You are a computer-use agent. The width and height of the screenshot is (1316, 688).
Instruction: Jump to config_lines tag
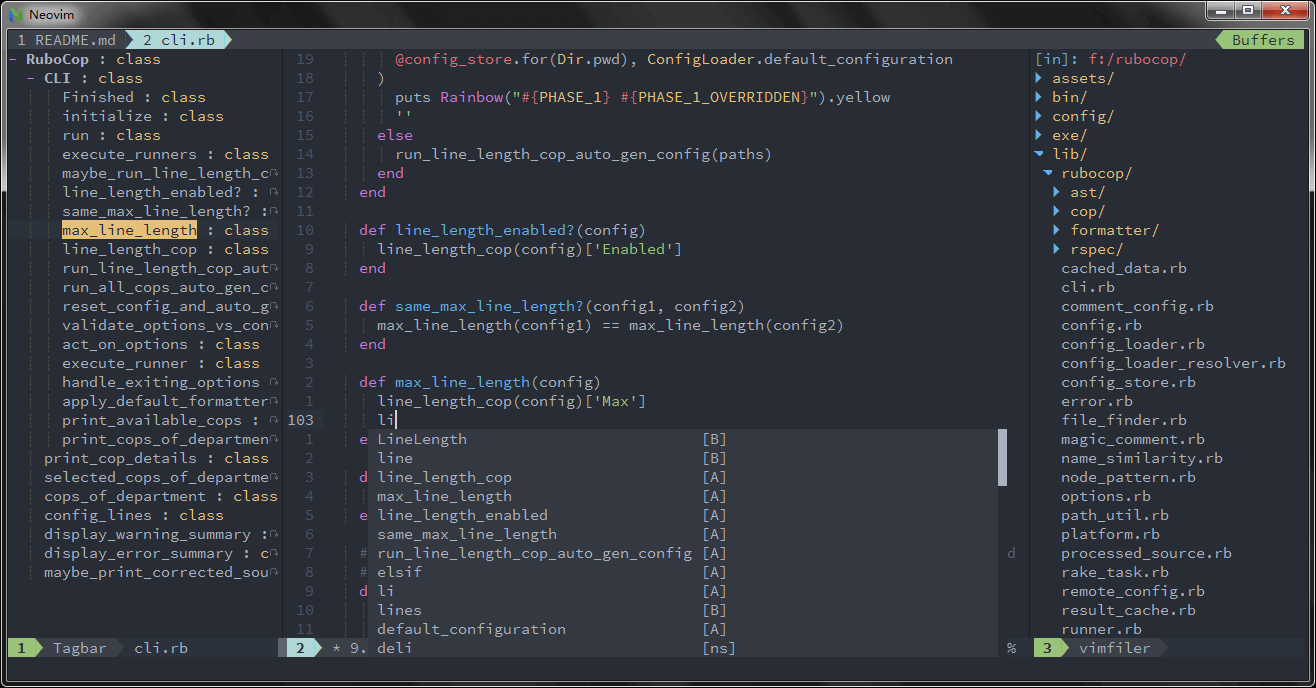pyautogui.click(x=98, y=515)
